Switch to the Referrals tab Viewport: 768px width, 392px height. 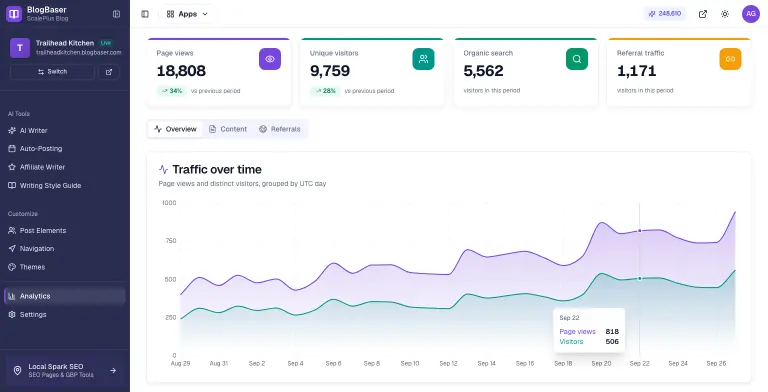[280, 129]
